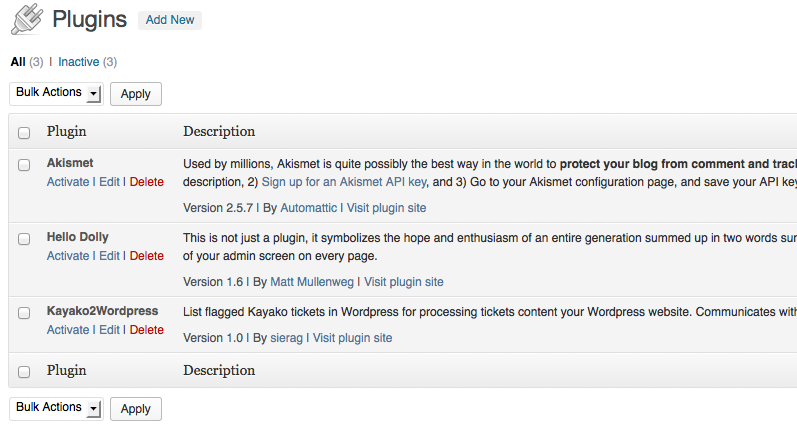
Task: Delete the Akismet plugin
Action: (x=146, y=182)
